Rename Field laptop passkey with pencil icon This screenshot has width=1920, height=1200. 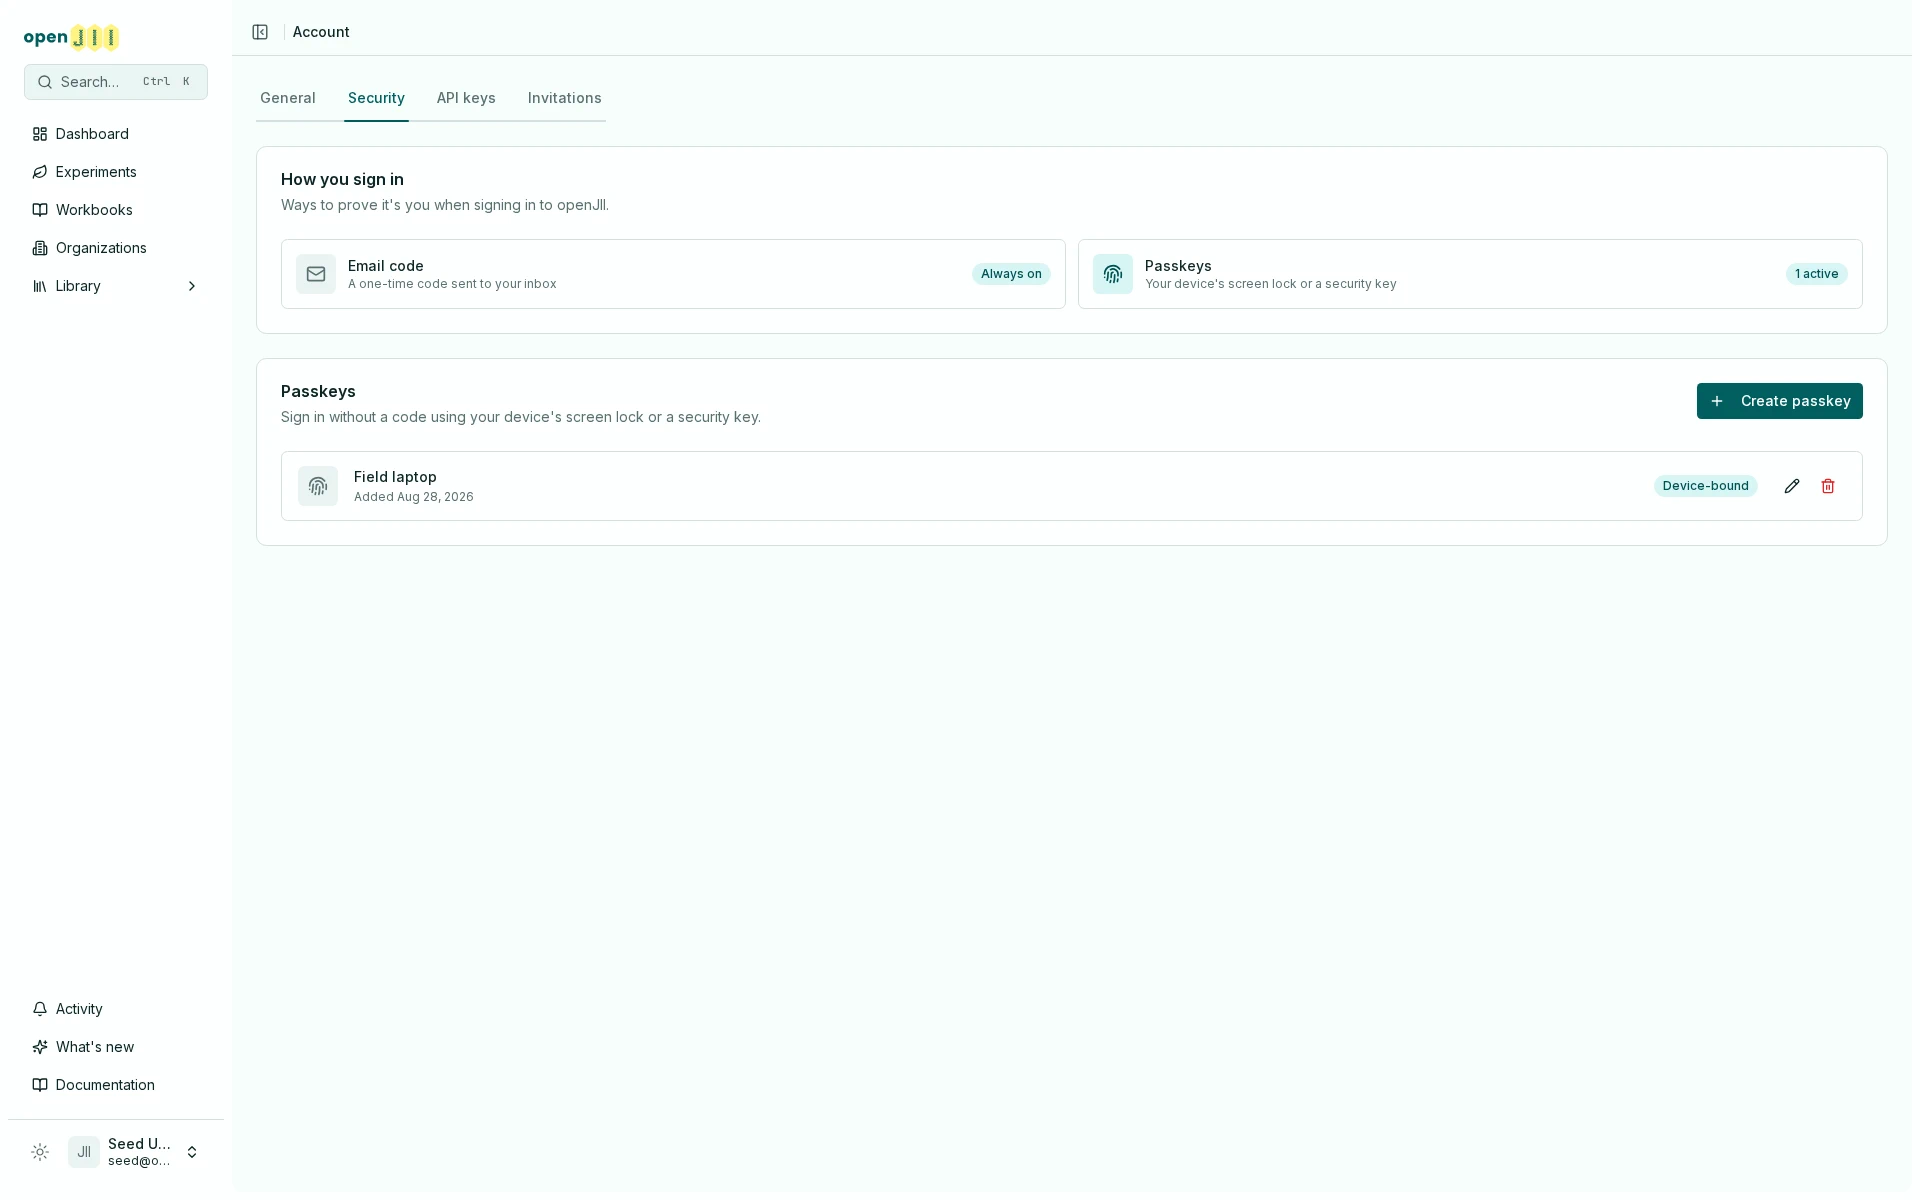[1792, 486]
